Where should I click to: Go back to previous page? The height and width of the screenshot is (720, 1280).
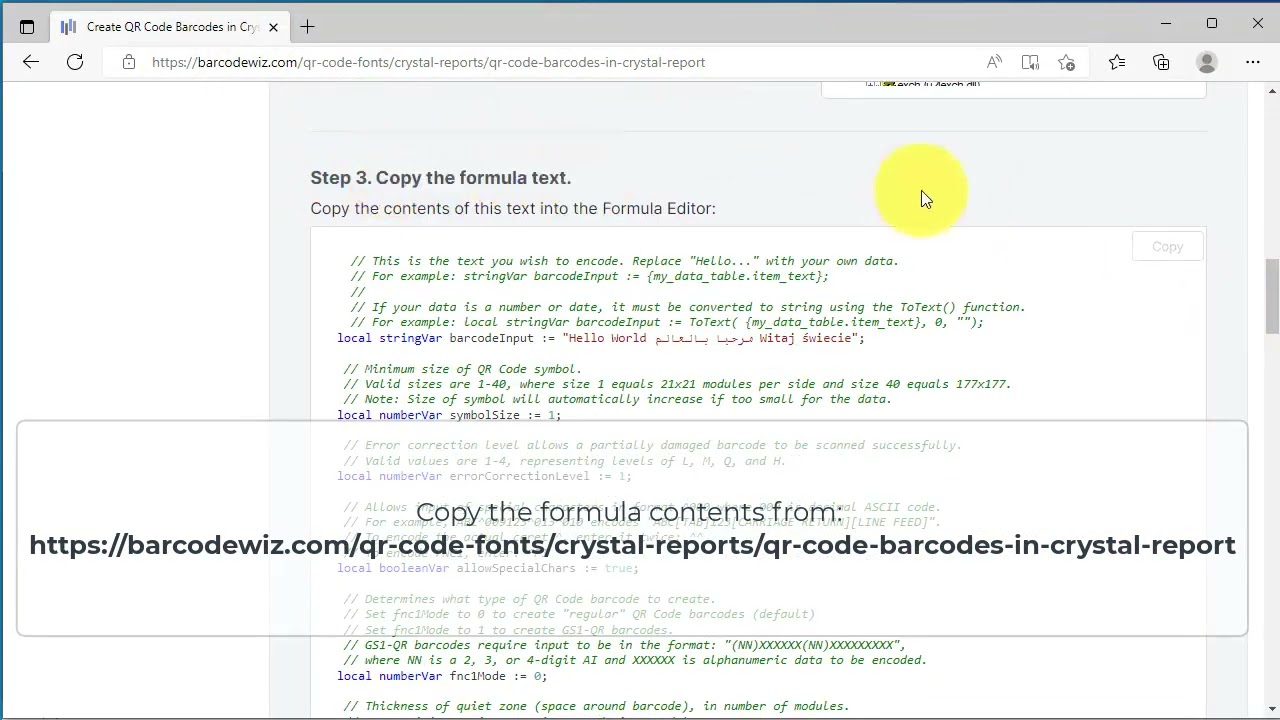(31, 62)
